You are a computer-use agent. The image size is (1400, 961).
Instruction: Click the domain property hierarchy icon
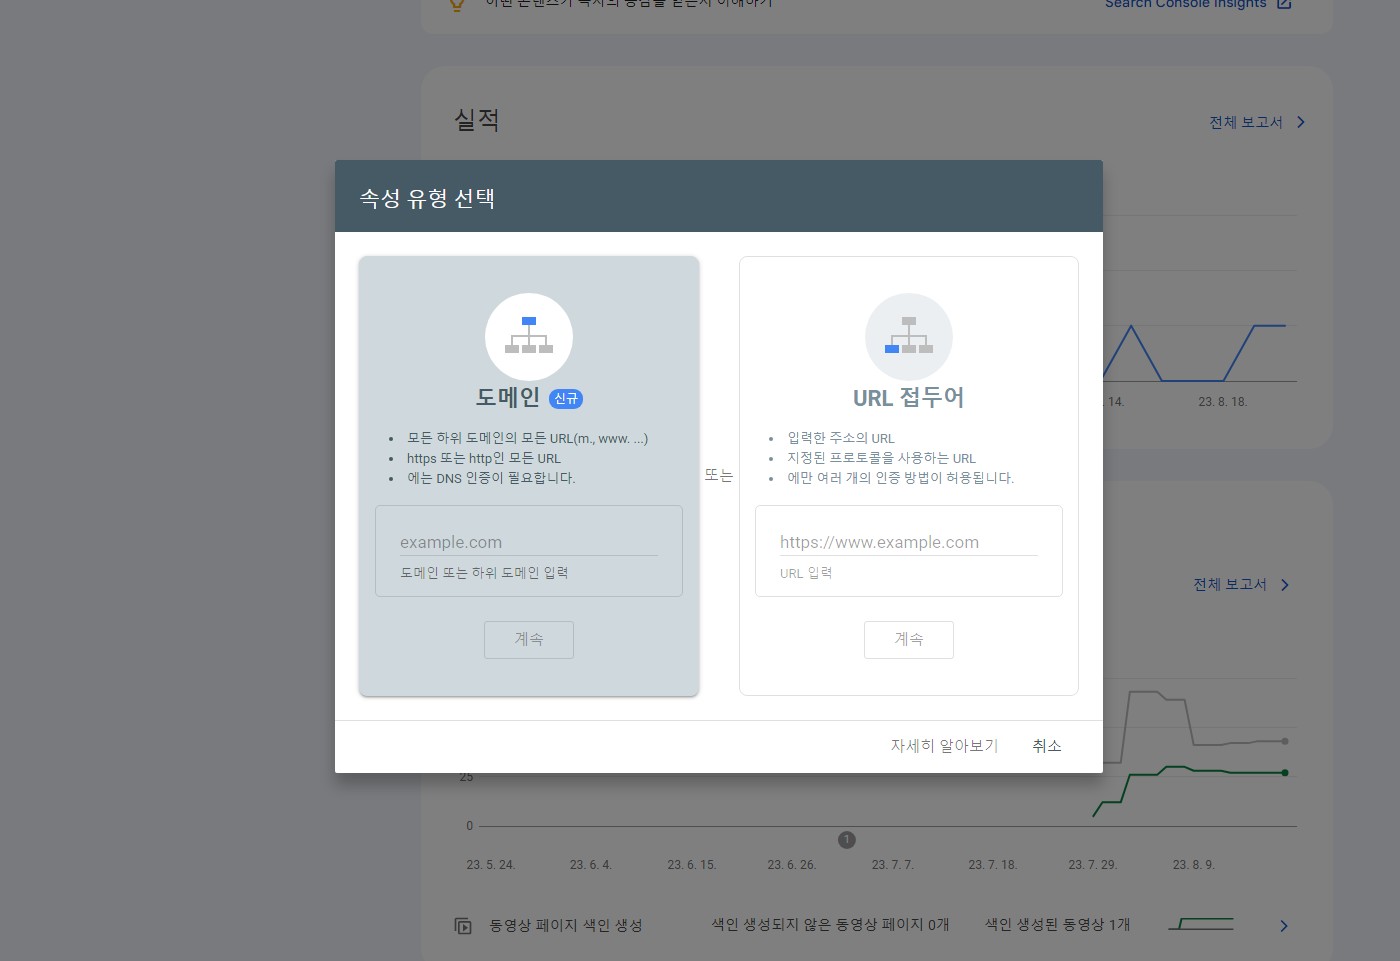coord(529,336)
